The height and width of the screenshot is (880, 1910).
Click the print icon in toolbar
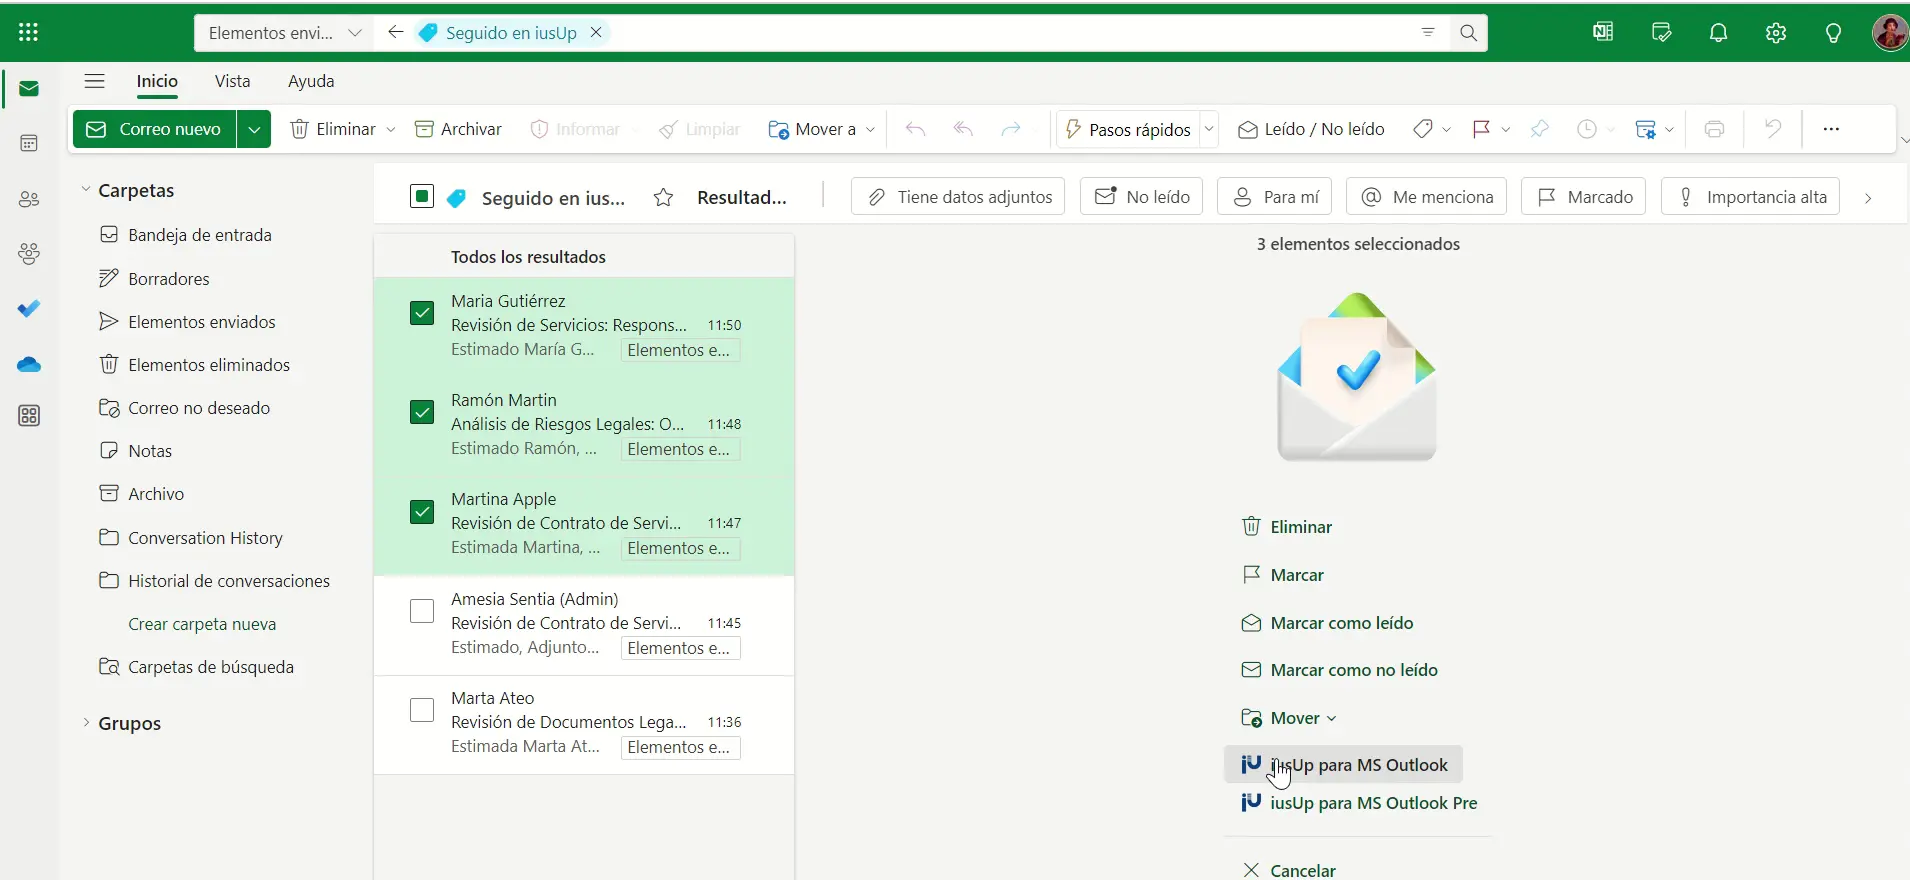pos(1714,129)
